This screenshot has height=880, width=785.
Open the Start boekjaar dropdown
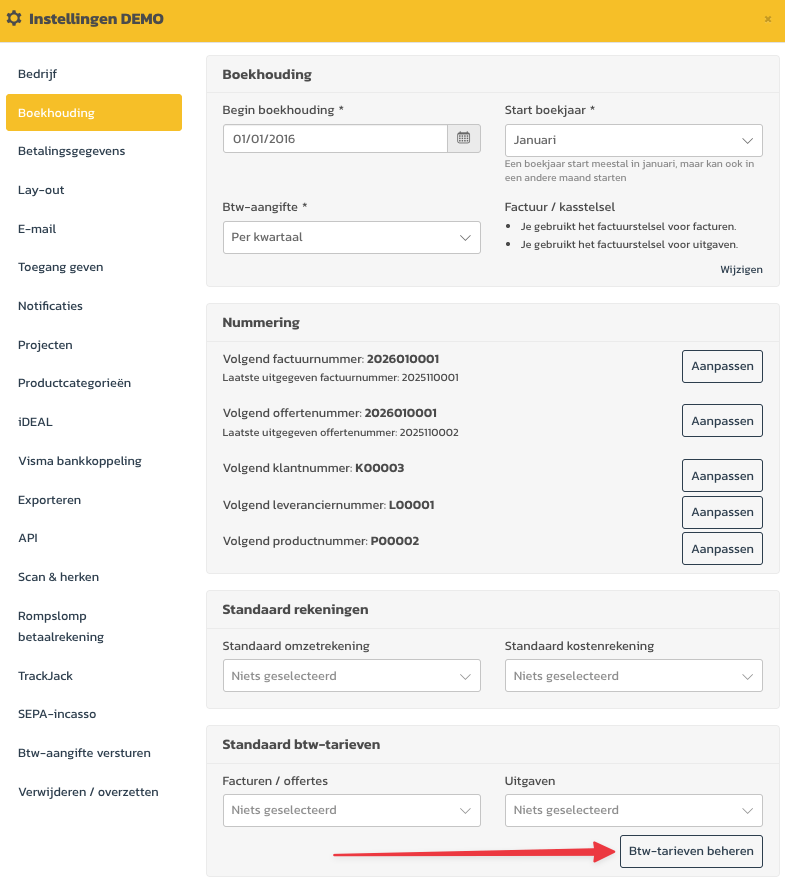633,140
